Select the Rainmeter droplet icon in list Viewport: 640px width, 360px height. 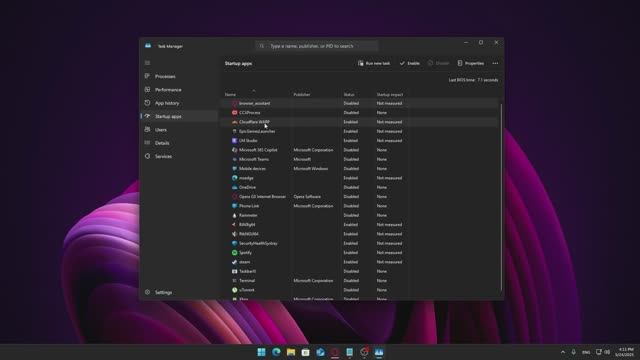[x=234, y=215]
